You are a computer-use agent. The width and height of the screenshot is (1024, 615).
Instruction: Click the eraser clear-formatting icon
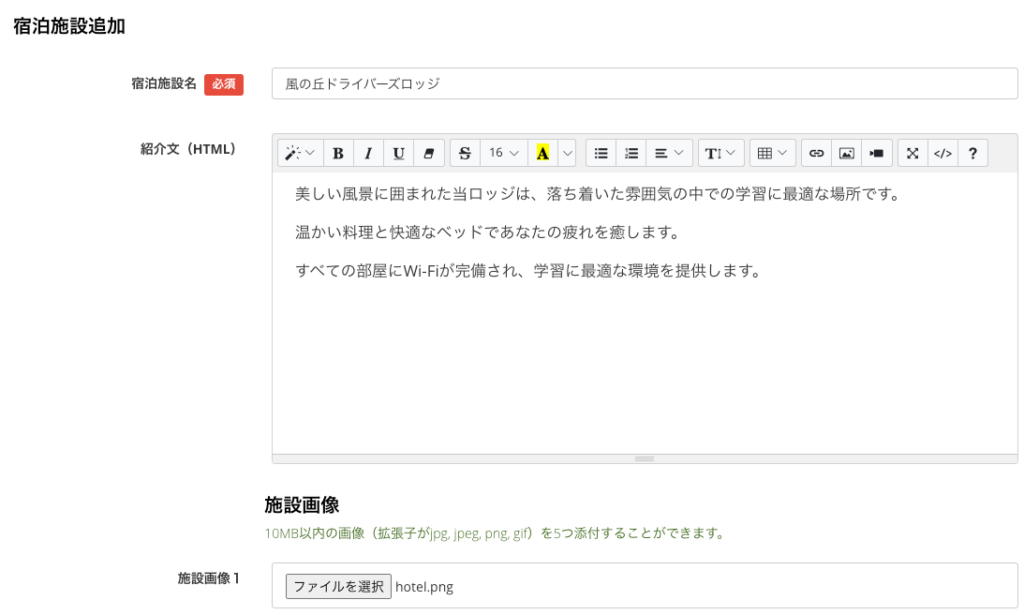tap(429, 153)
